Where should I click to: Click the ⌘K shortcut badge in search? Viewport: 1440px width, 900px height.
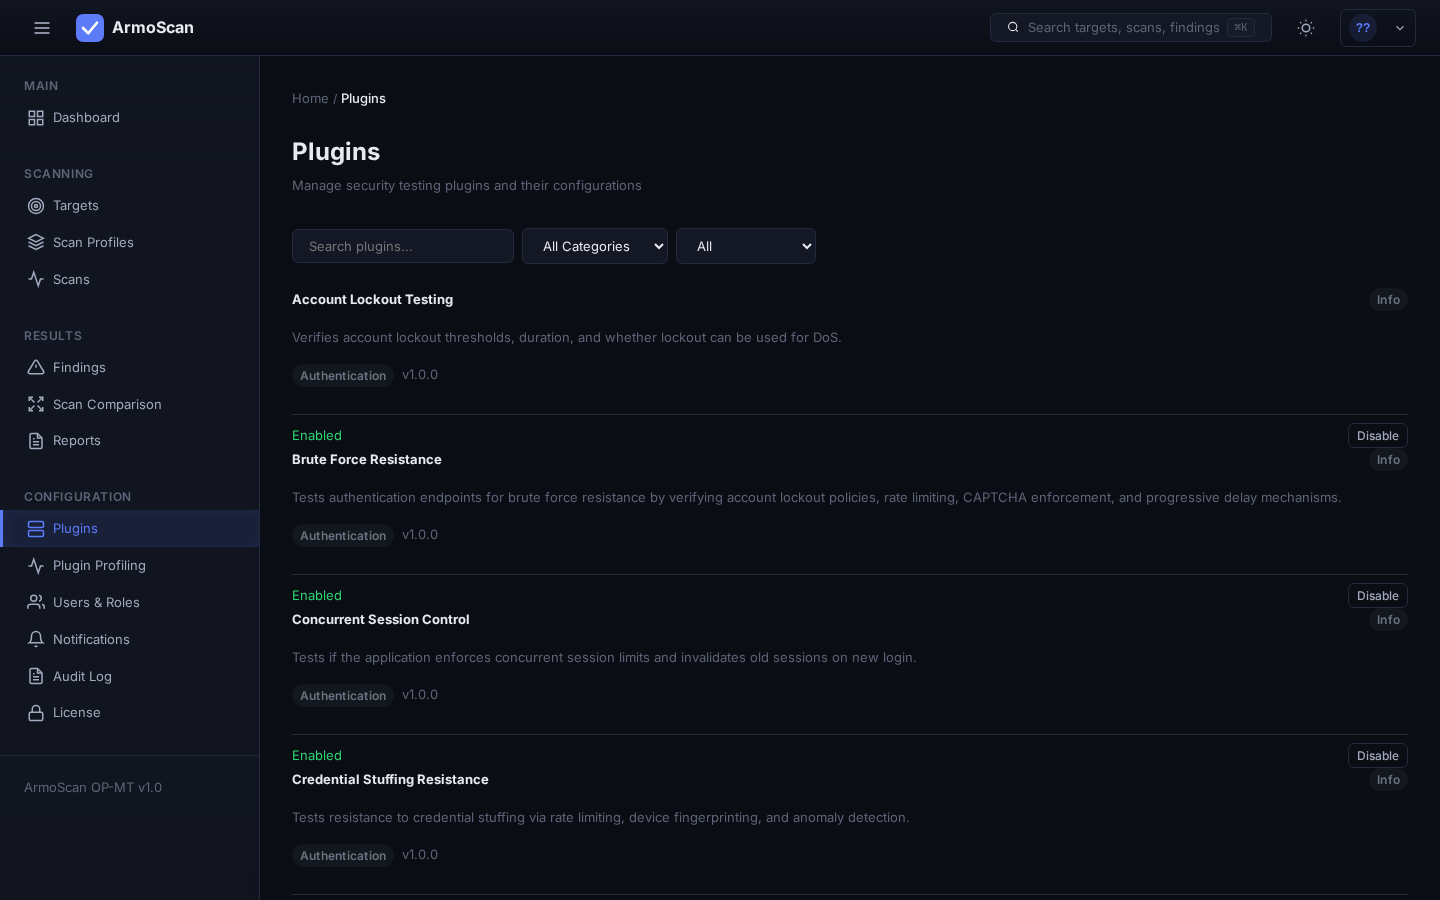(x=1241, y=27)
